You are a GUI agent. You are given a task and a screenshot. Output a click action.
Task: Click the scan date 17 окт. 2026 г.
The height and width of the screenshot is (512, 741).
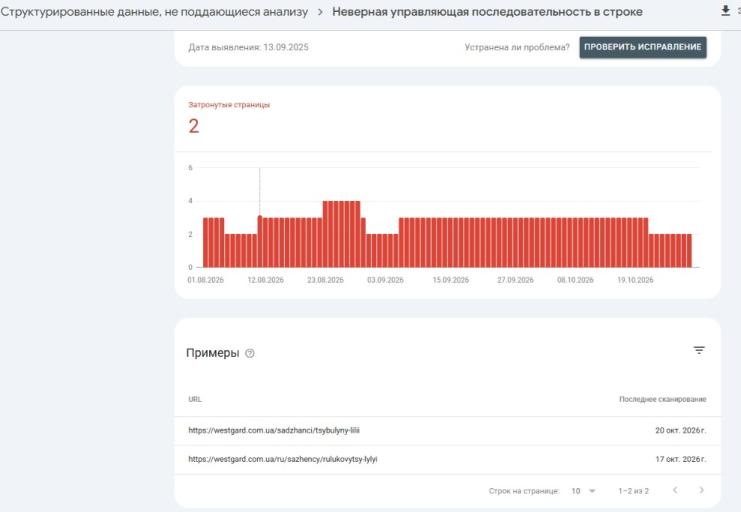pyautogui.click(x=681, y=459)
